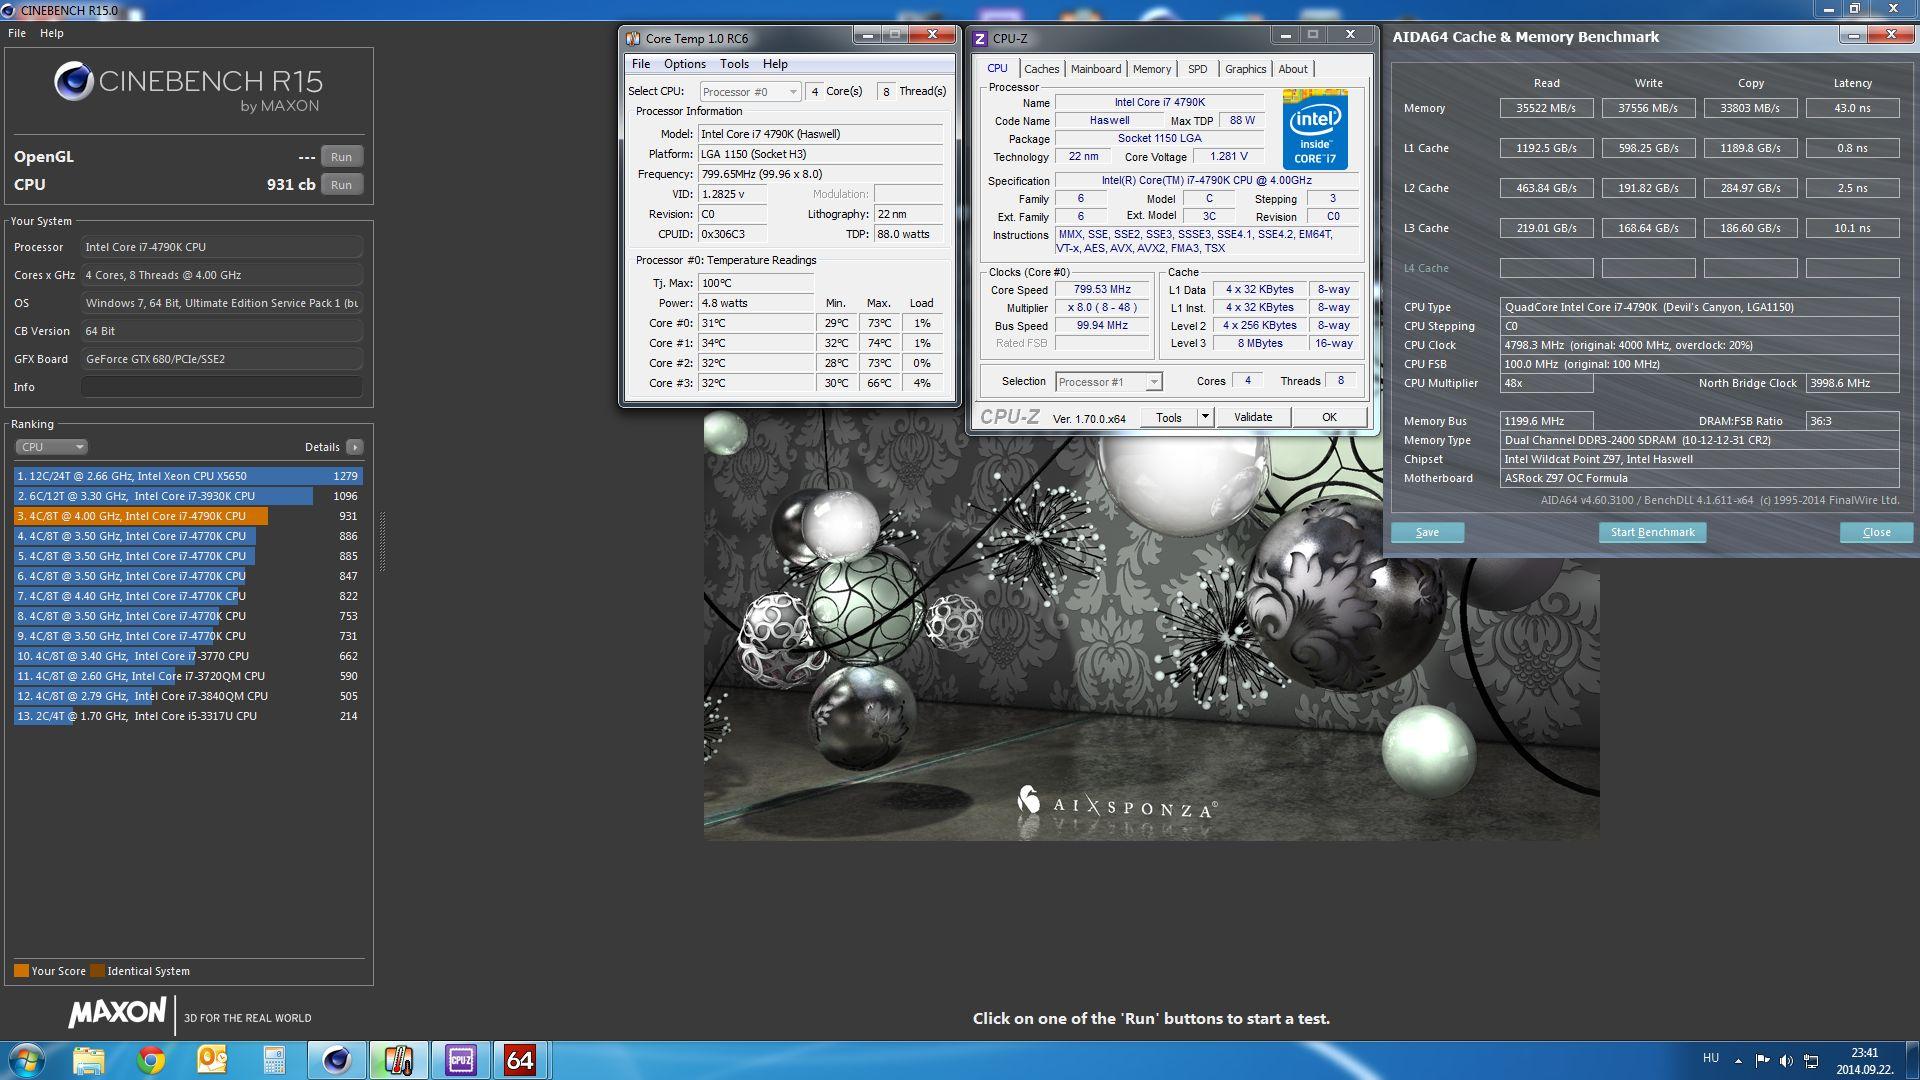1920x1080 pixels.
Task: Click CPU-Z OK button
Action: 1329,418
